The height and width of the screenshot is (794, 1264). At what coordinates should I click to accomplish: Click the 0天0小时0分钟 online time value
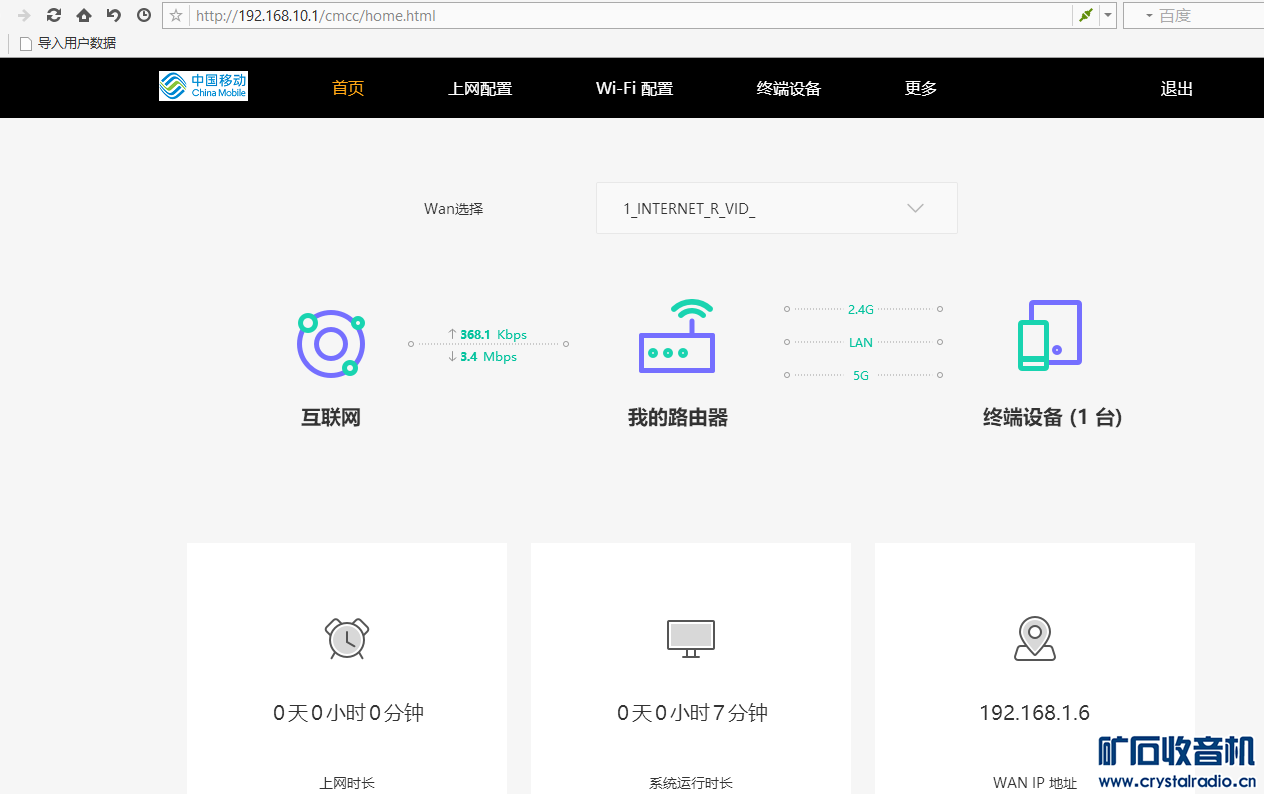pyautogui.click(x=348, y=713)
